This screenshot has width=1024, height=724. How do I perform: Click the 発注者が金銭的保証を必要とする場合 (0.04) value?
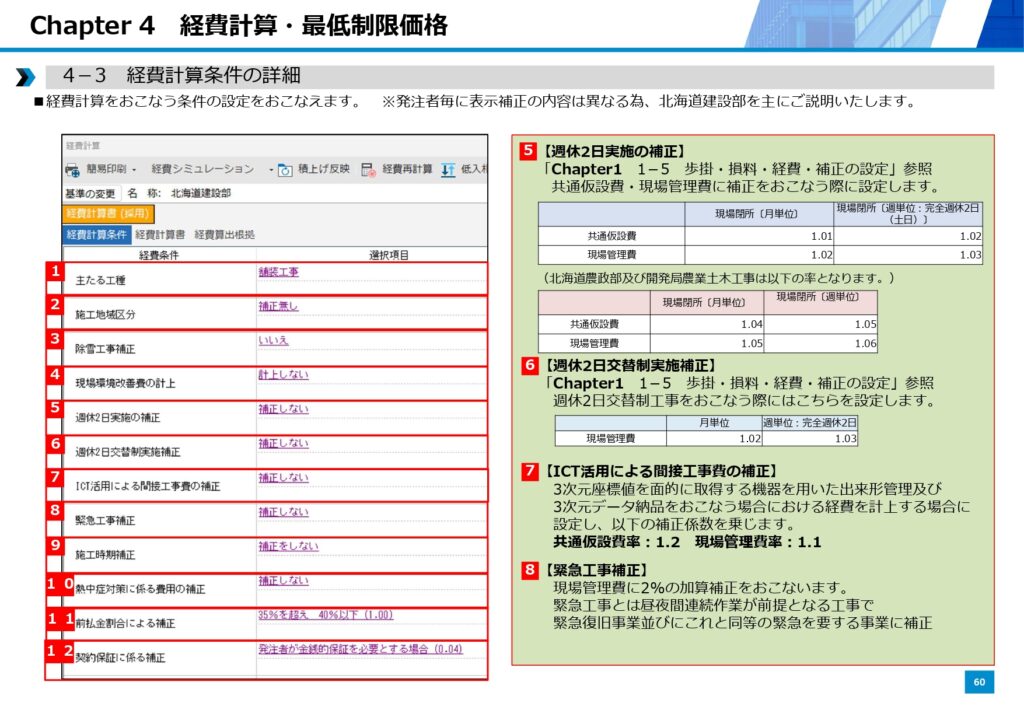tap(360, 649)
